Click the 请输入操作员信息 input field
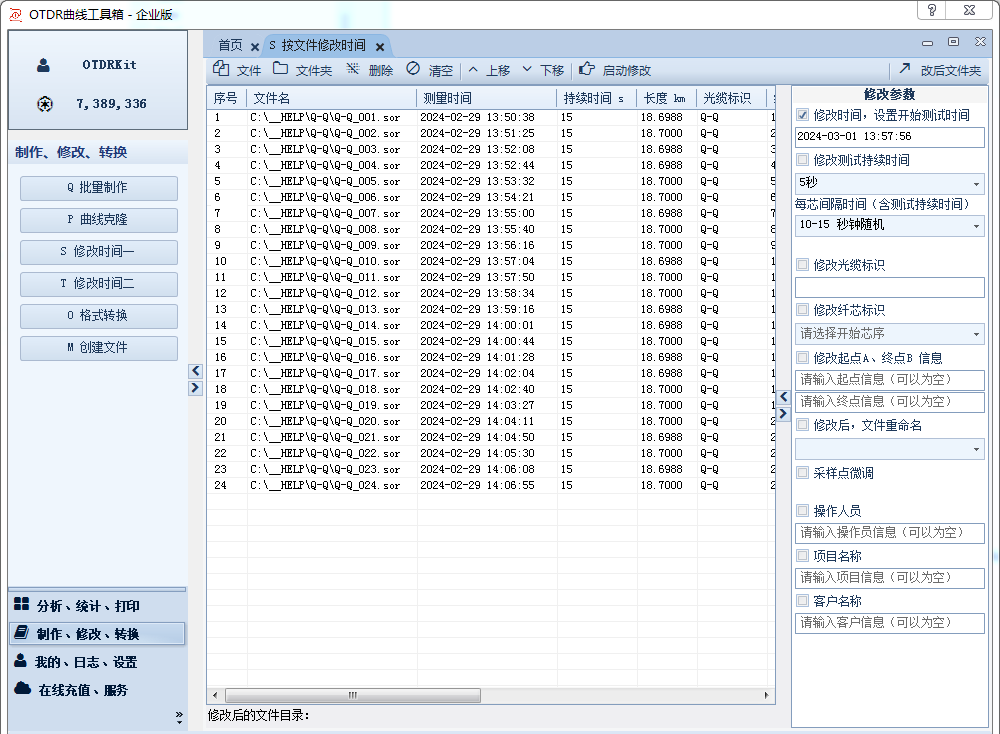The height and width of the screenshot is (734, 1000). pyautogui.click(x=890, y=533)
